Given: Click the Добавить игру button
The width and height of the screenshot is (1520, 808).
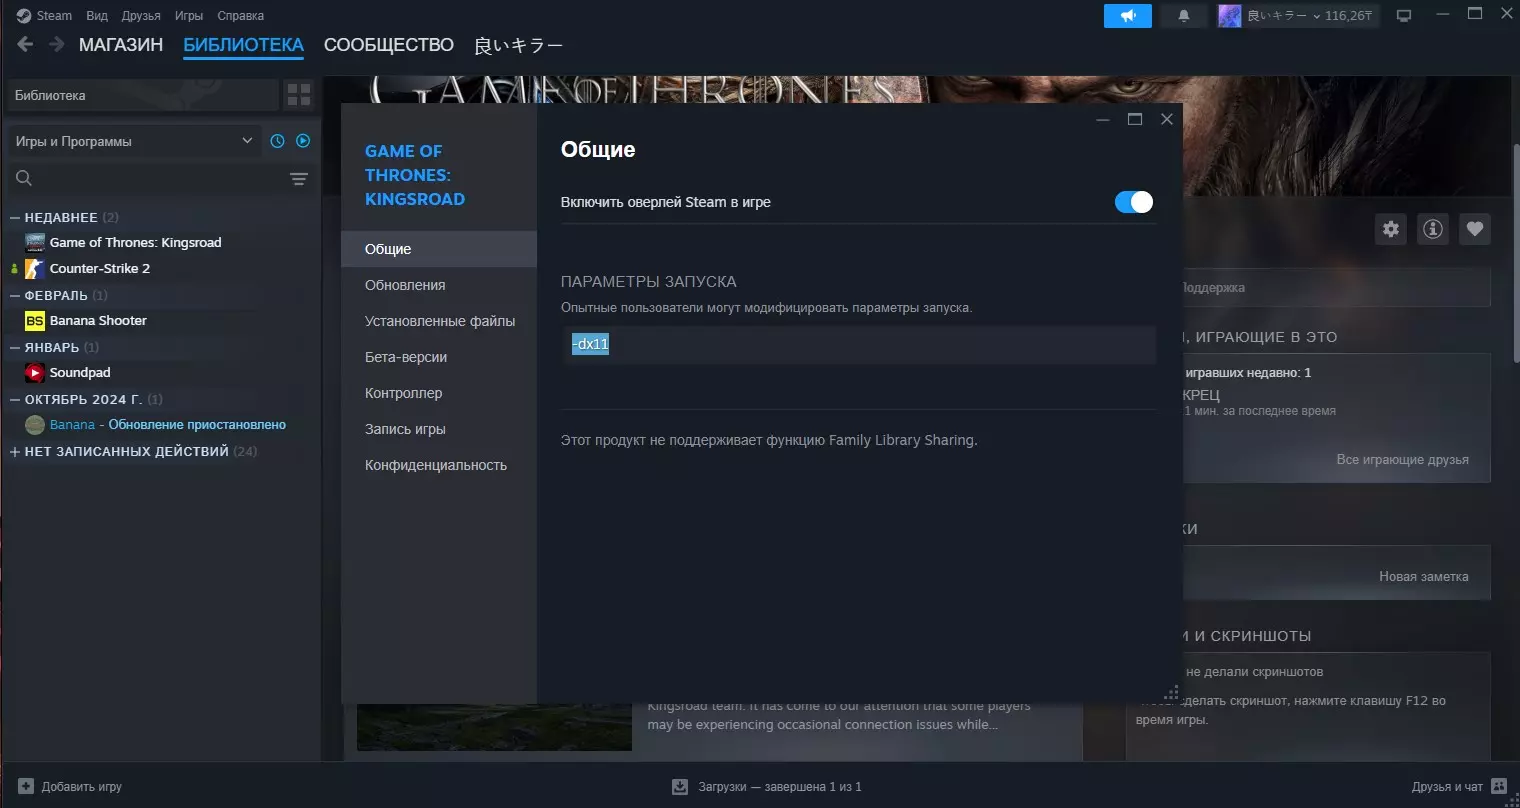Looking at the screenshot, I should (x=70, y=787).
